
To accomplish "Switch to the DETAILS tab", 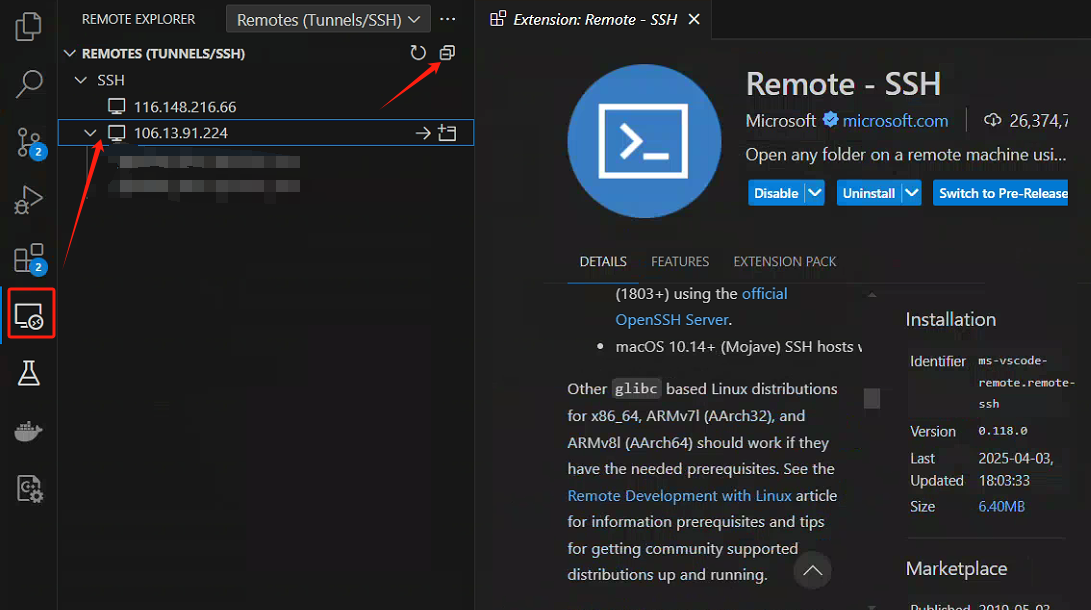I will [603, 262].
